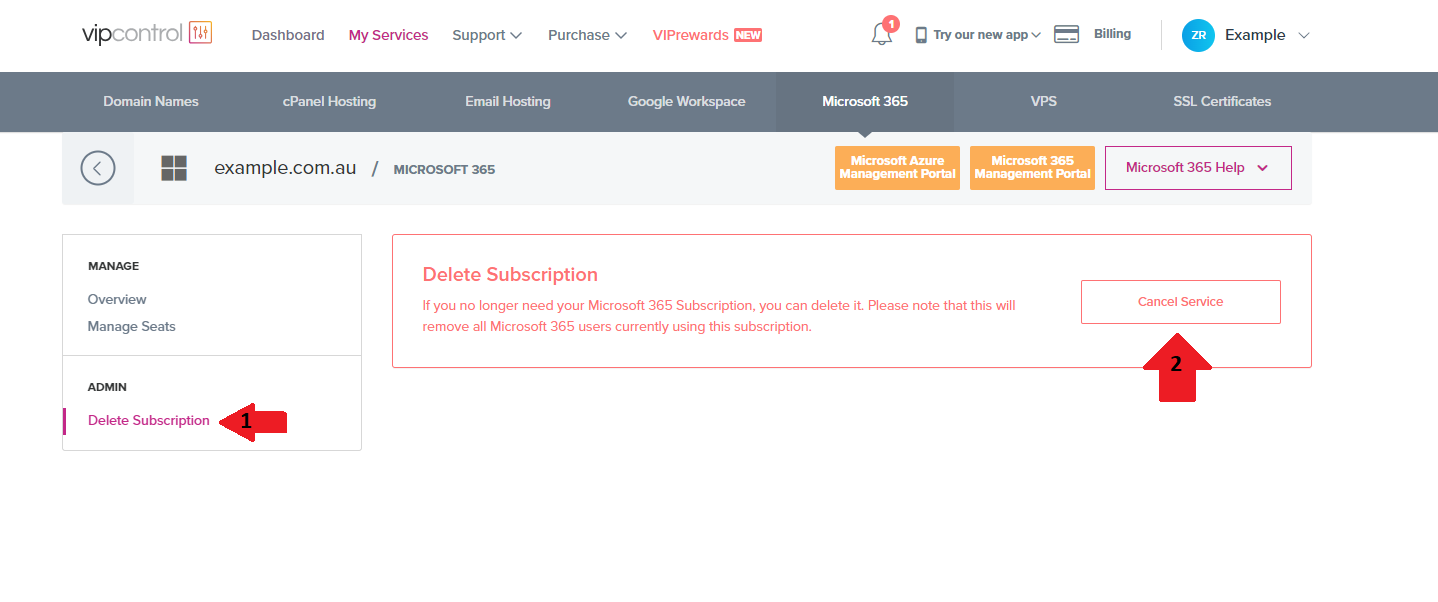Click the Delete Subscription panel heading
Viewport: 1438px width, 602px height.
510,275
